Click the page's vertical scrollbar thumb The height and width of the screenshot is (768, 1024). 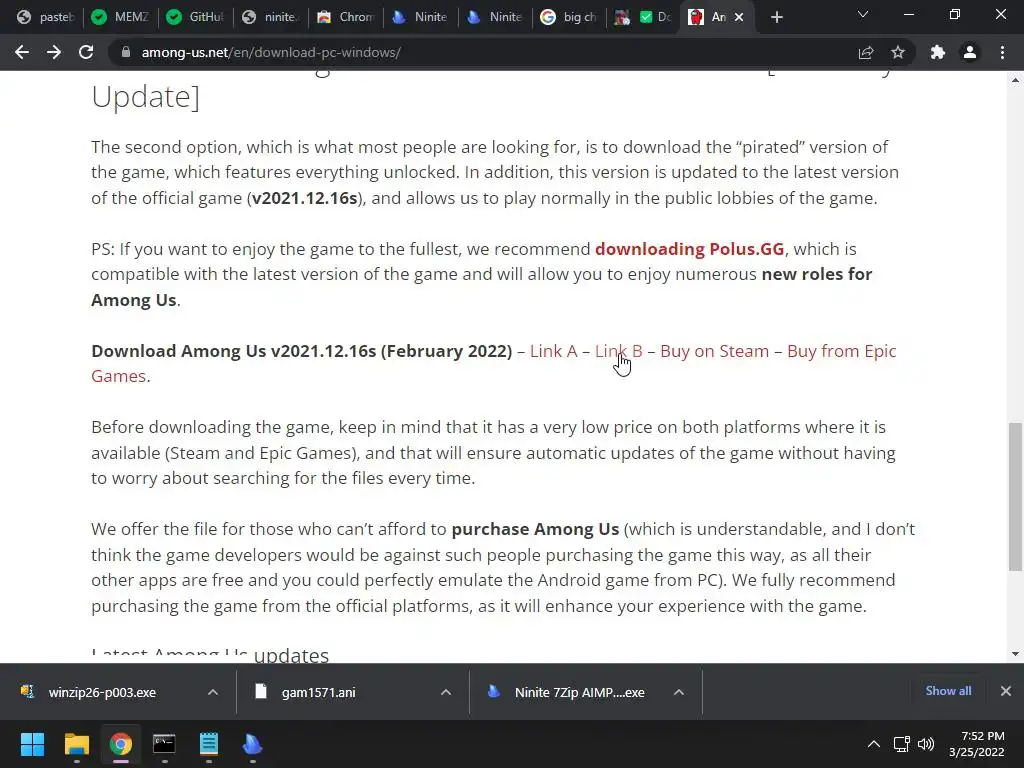(1015, 495)
